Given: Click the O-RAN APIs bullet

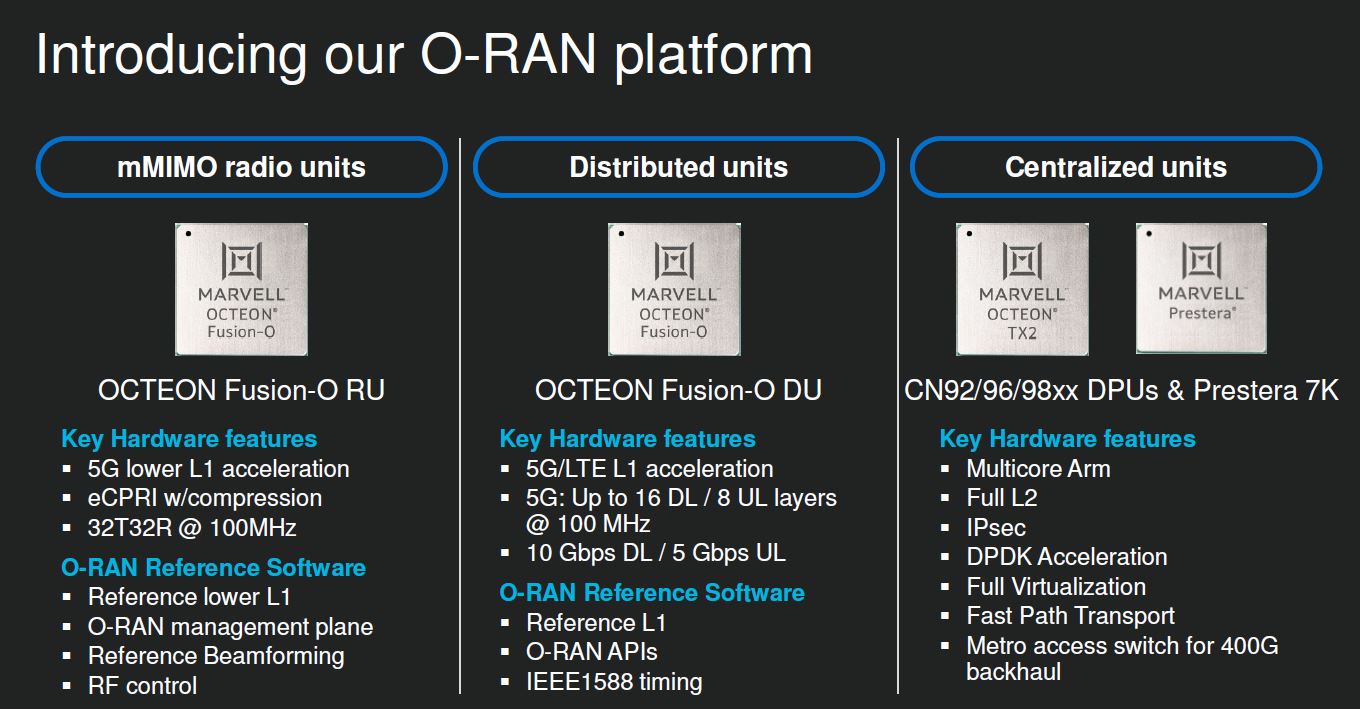Looking at the screenshot, I should (x=579, y=652).
